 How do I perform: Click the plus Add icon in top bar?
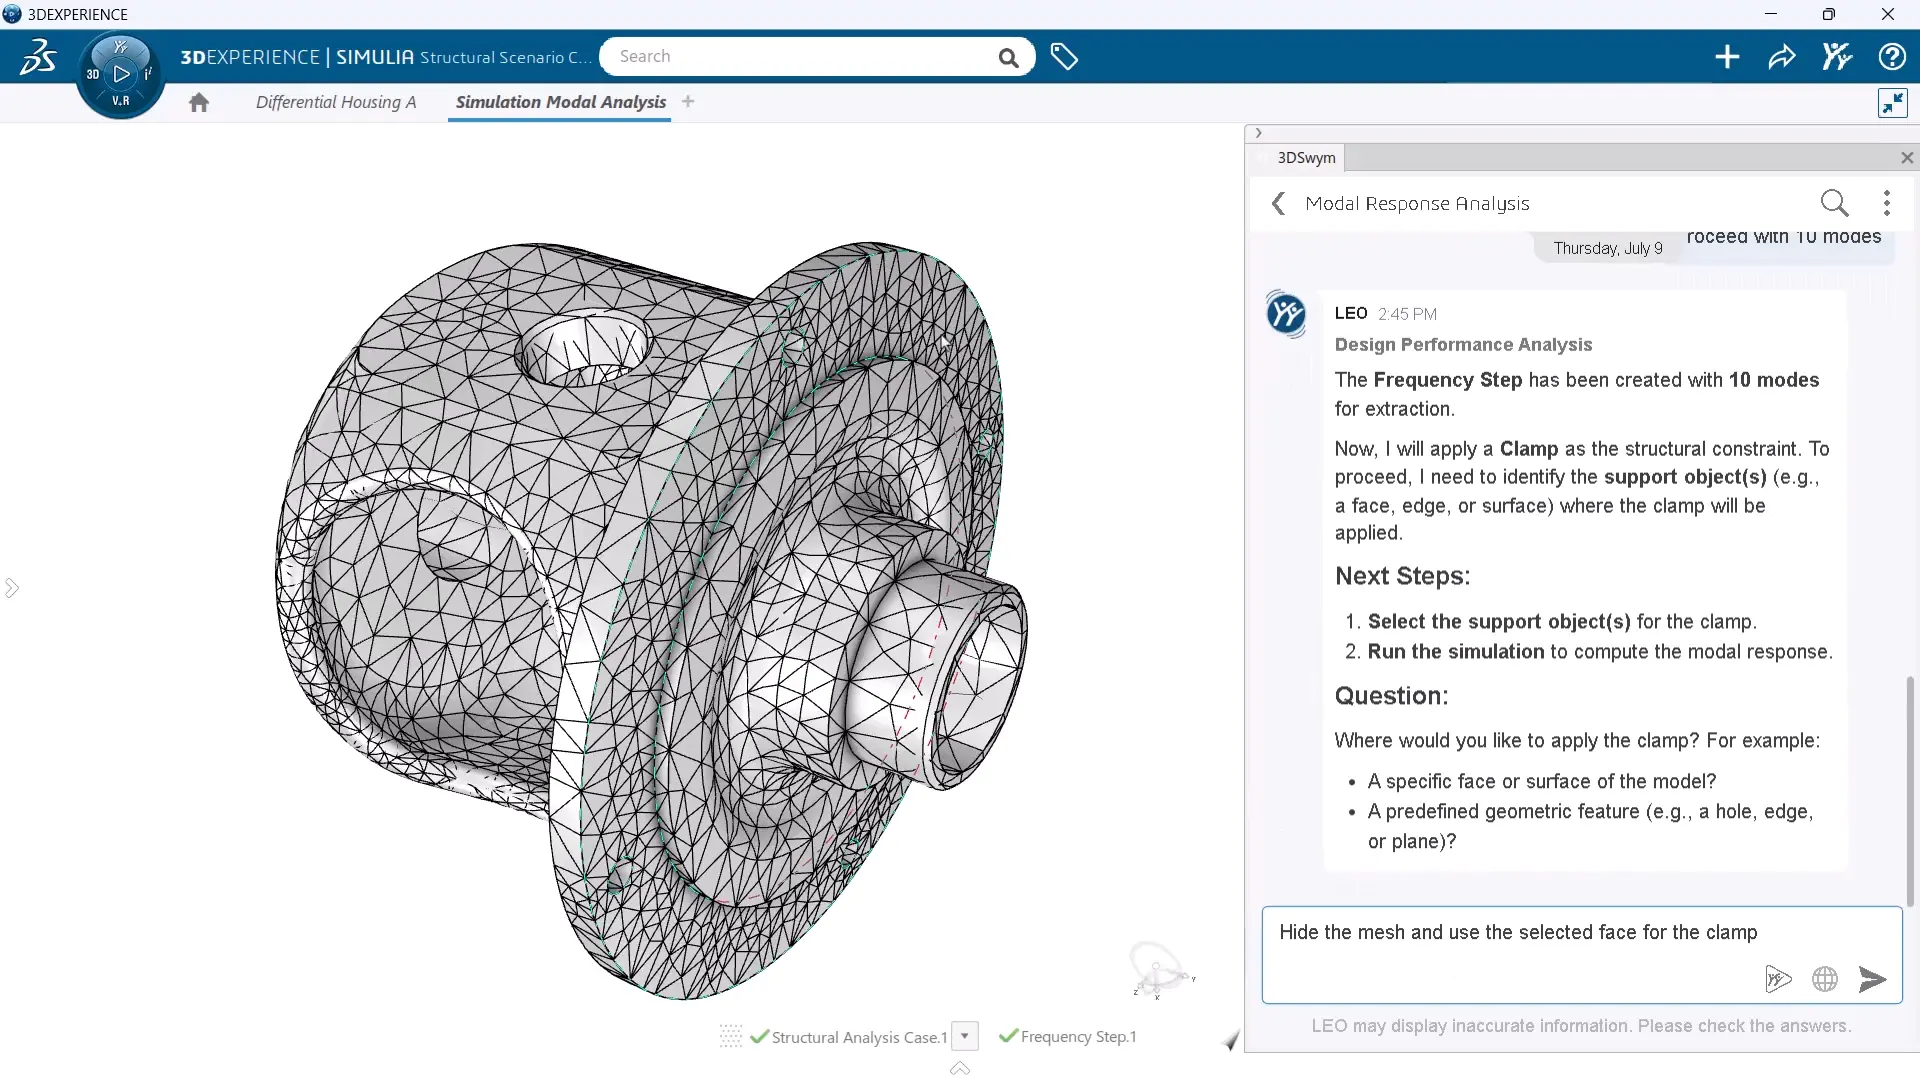coord(1727,57)
